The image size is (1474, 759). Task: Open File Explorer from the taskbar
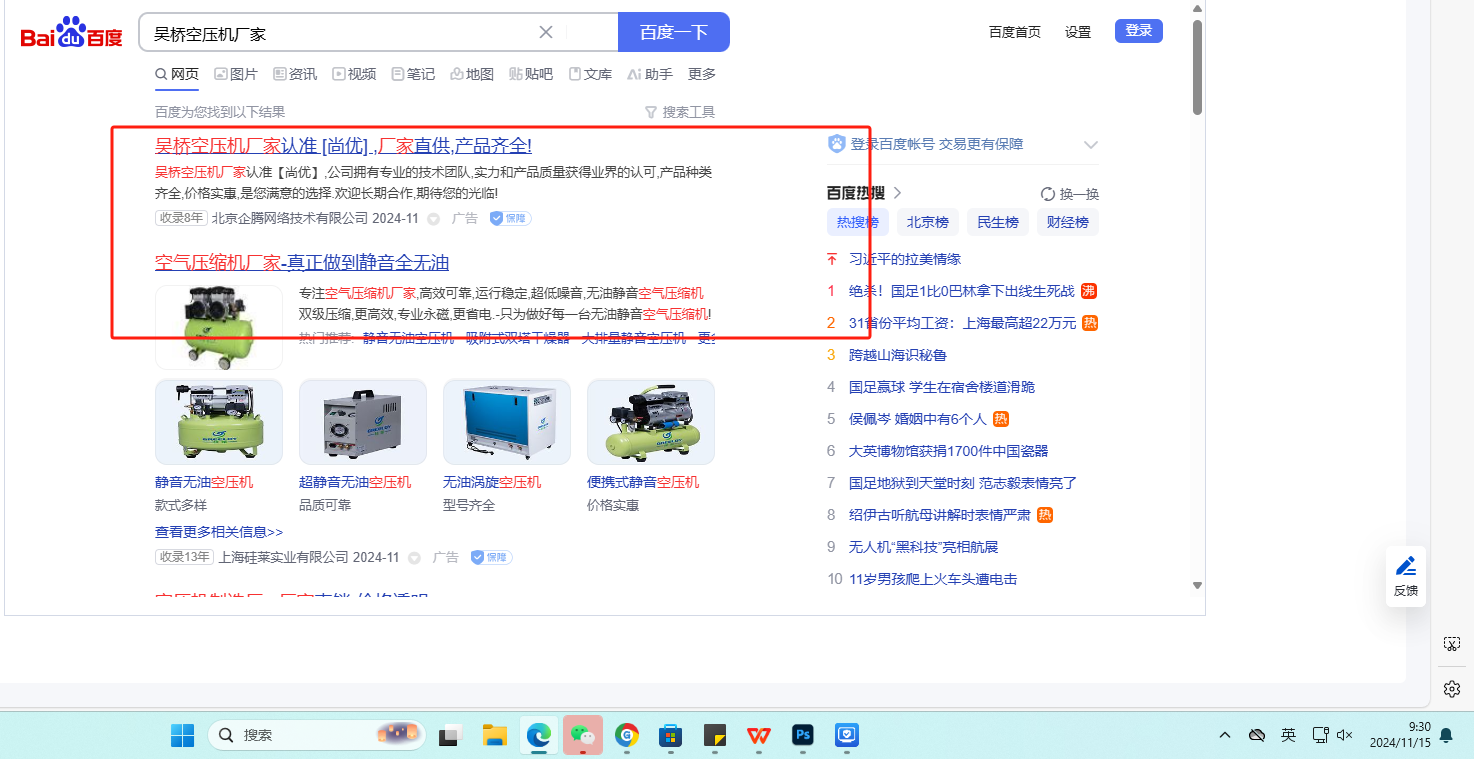(495, 735)
